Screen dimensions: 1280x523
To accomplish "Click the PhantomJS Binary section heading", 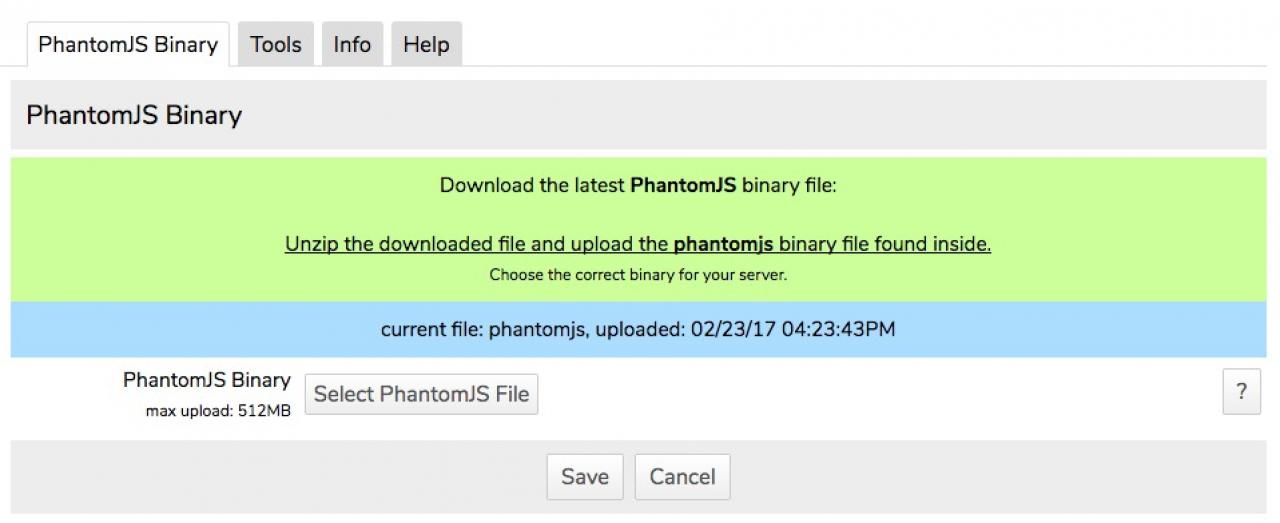I will [x=134, y=115].
